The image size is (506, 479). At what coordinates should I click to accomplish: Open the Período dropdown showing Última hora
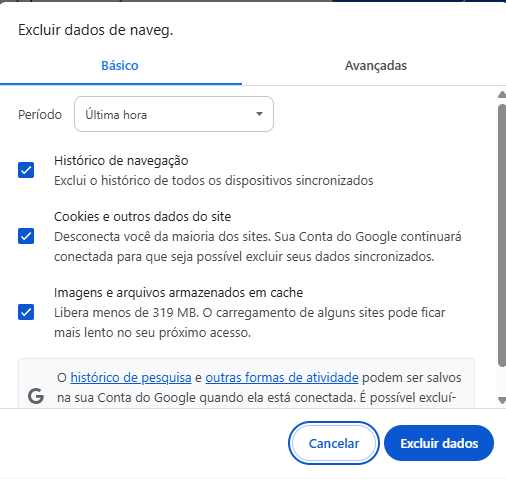click(174, 114)
